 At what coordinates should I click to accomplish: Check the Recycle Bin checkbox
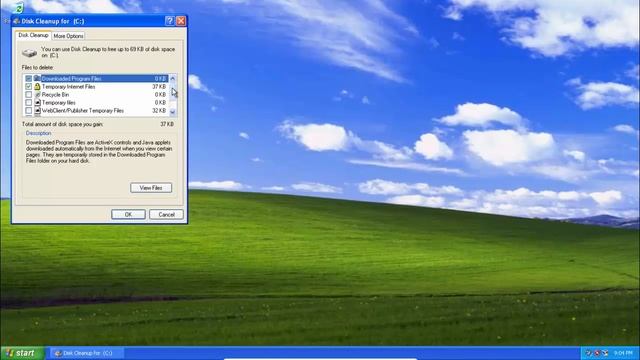pos(28,95)
